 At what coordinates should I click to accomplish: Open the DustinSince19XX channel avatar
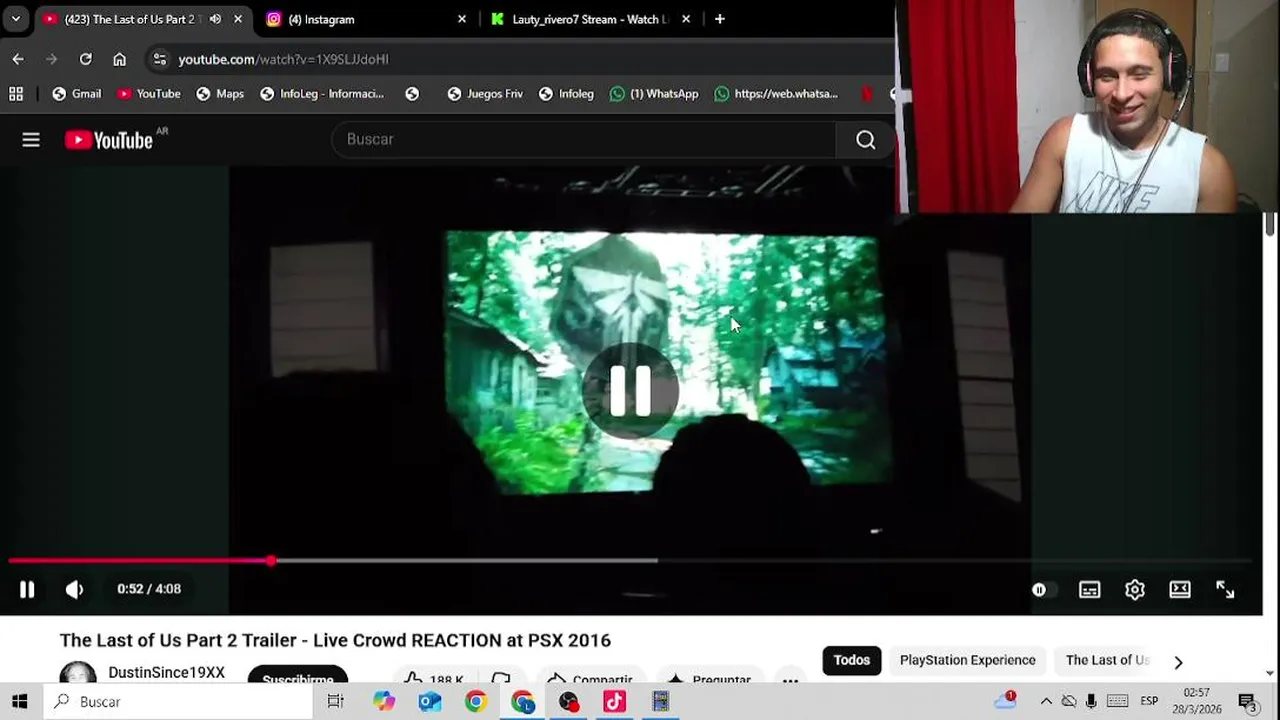[x=78, y=672]
